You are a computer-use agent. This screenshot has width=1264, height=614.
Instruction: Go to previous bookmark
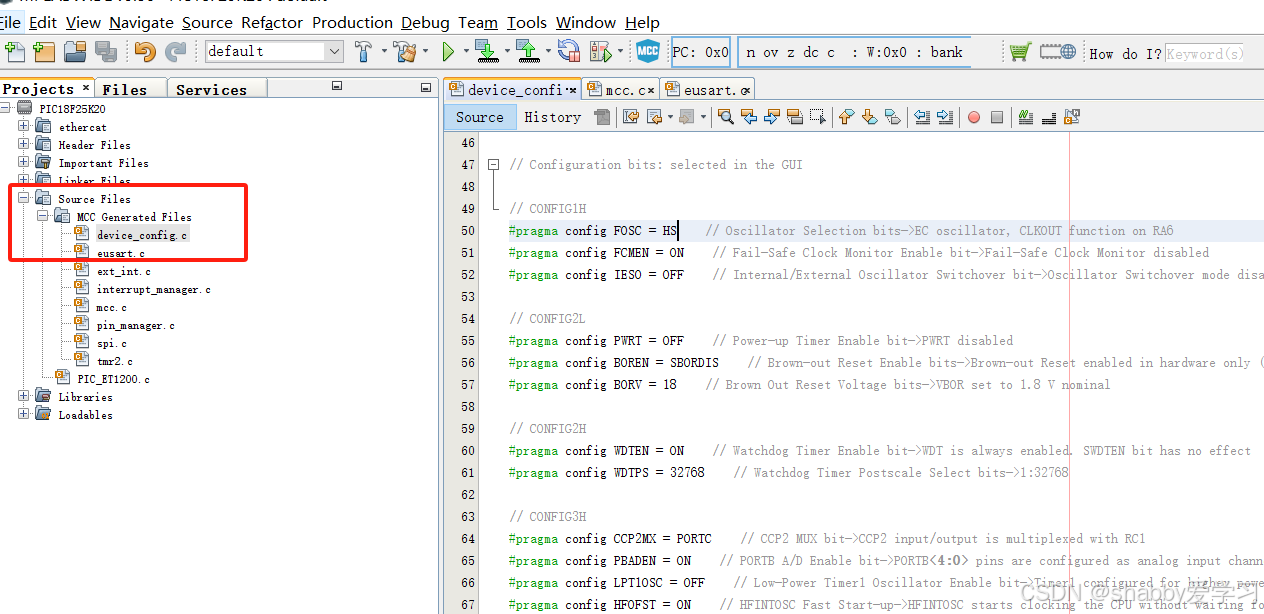[846, 117]
